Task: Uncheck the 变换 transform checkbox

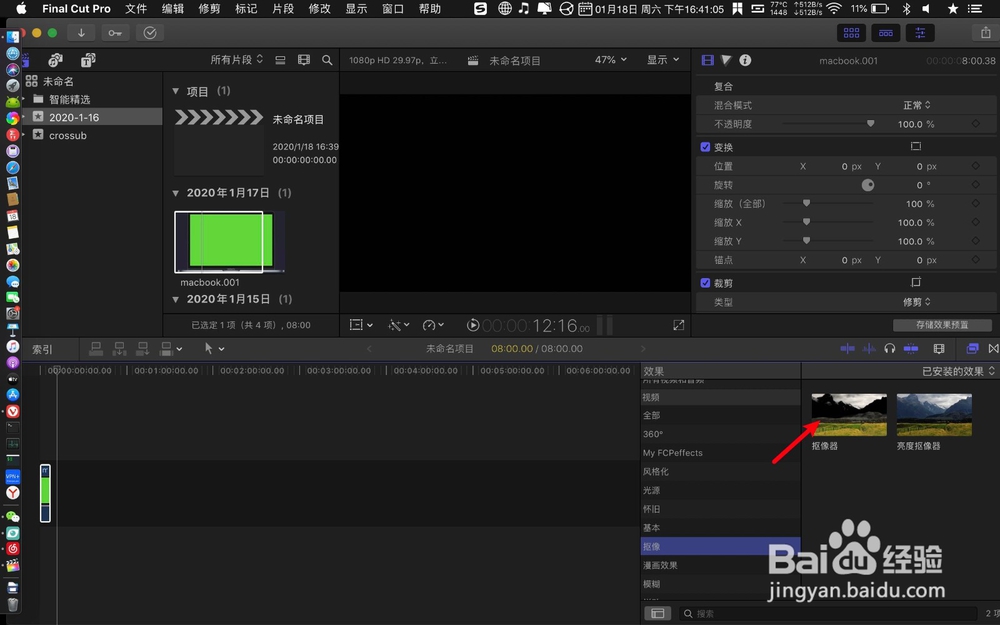Action: [x=705, y=146]
